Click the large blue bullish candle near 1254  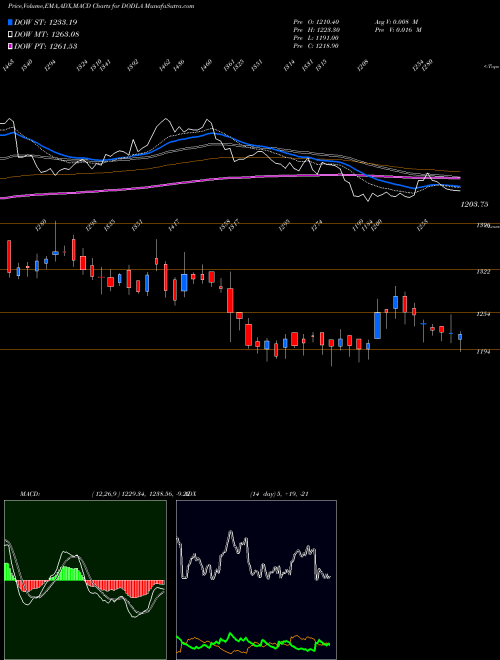pos(378,325)
